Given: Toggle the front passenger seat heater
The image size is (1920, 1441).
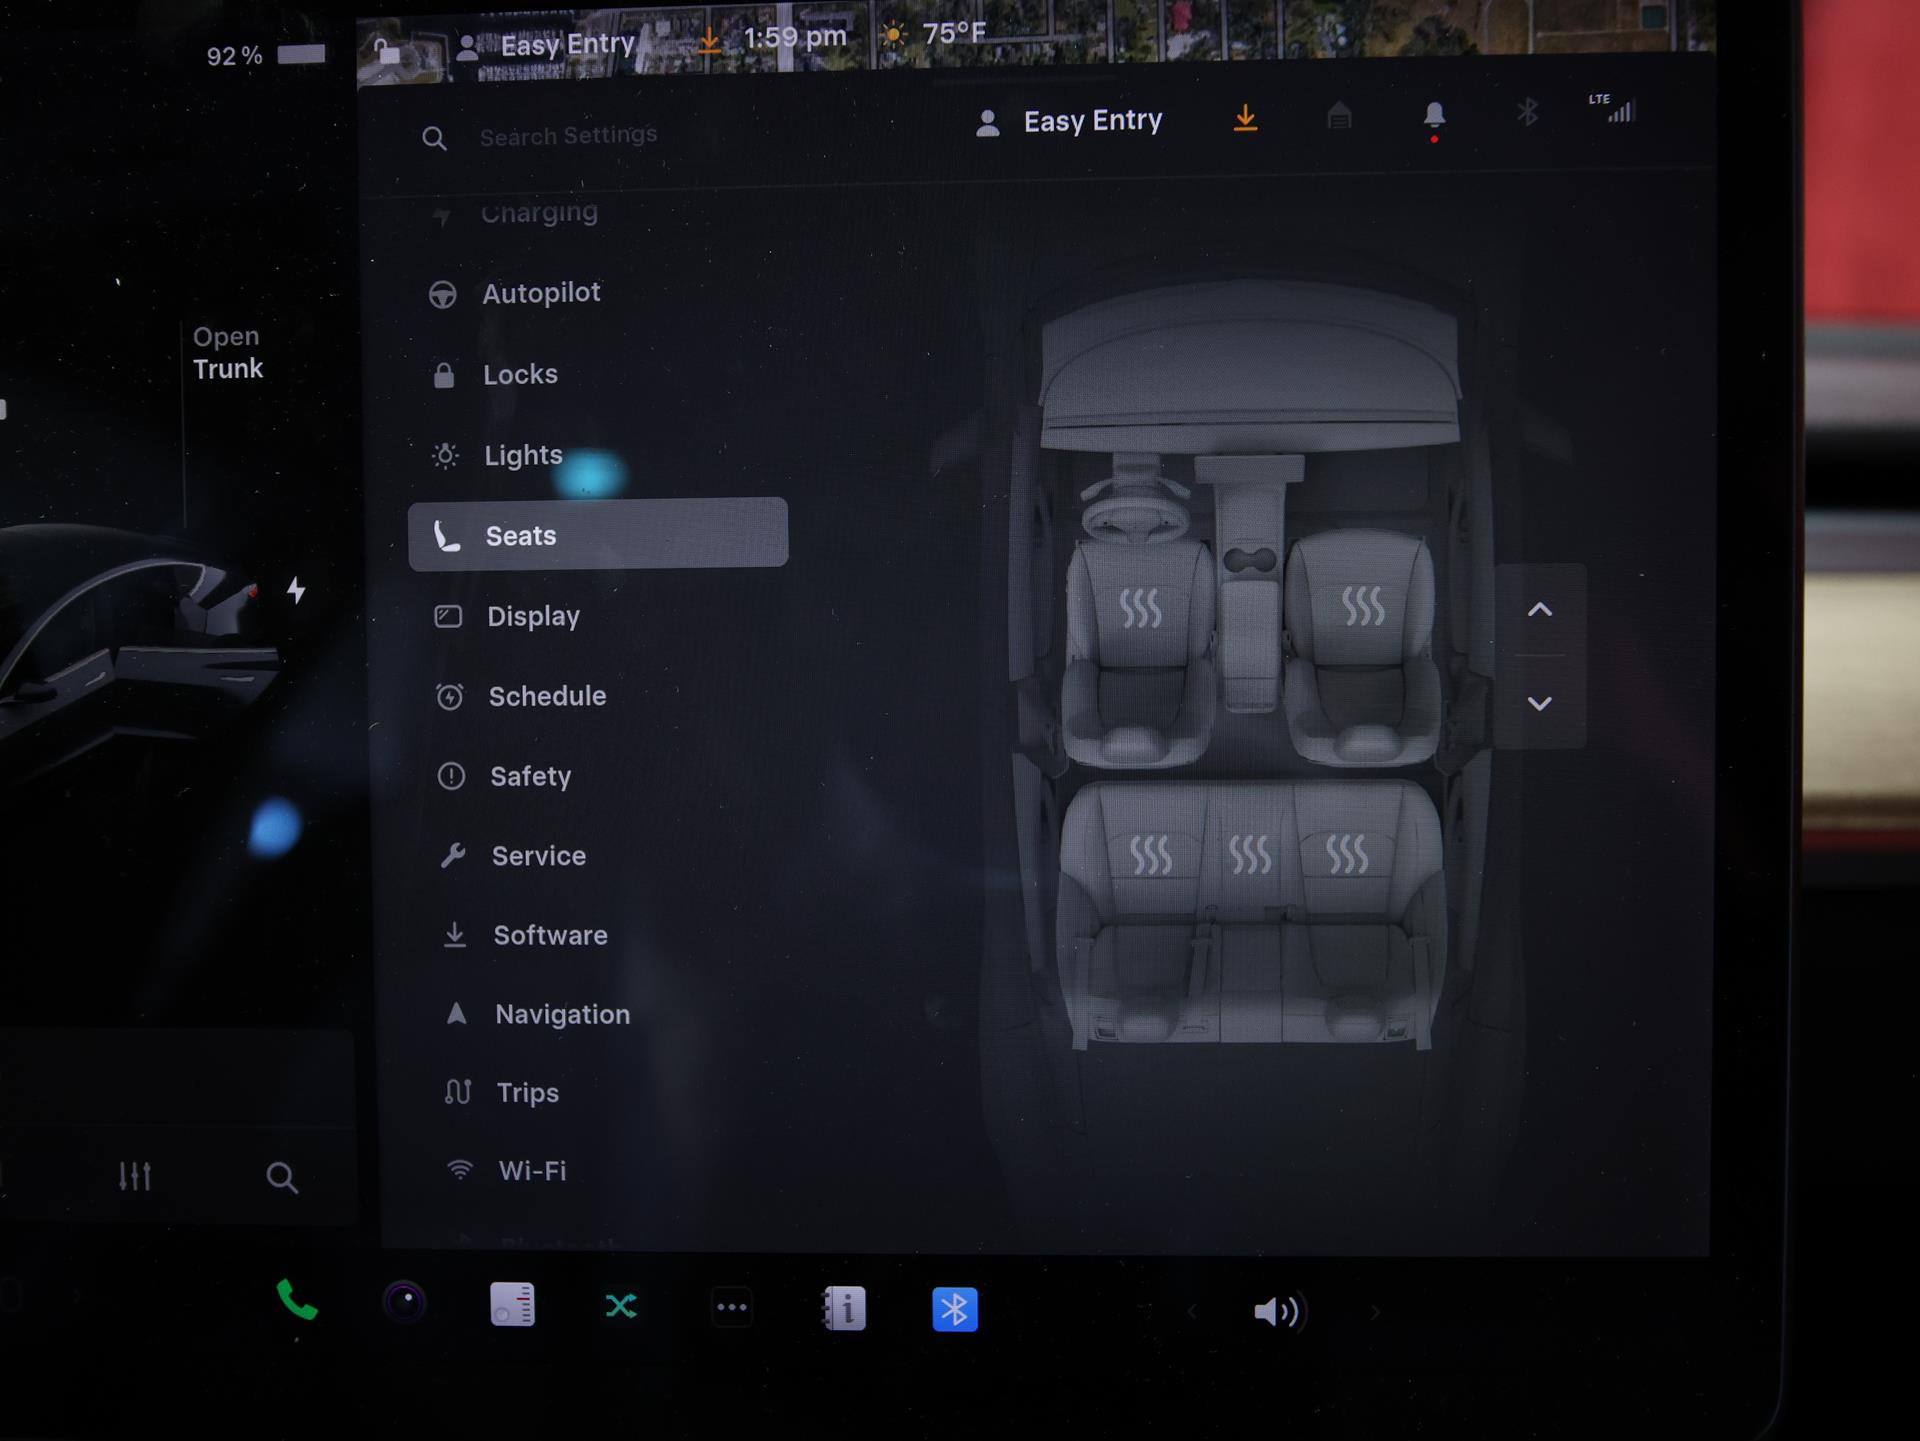Looking at the screenshot, I should (1363, 606).
